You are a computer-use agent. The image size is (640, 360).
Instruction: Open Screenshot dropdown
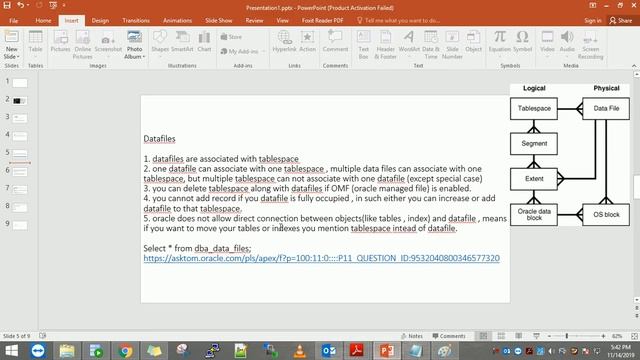[x=108, y=56]
